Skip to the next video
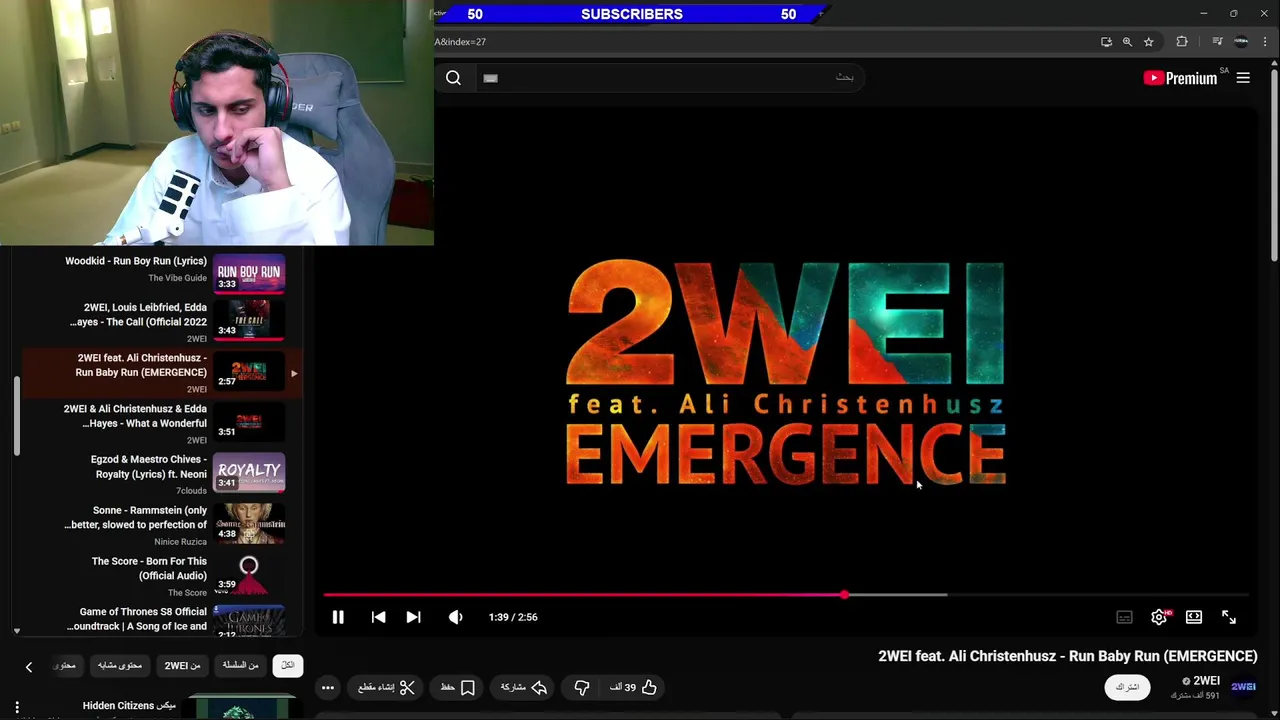The width and height of the screenshot is (1280, 720). pos(413,617)
